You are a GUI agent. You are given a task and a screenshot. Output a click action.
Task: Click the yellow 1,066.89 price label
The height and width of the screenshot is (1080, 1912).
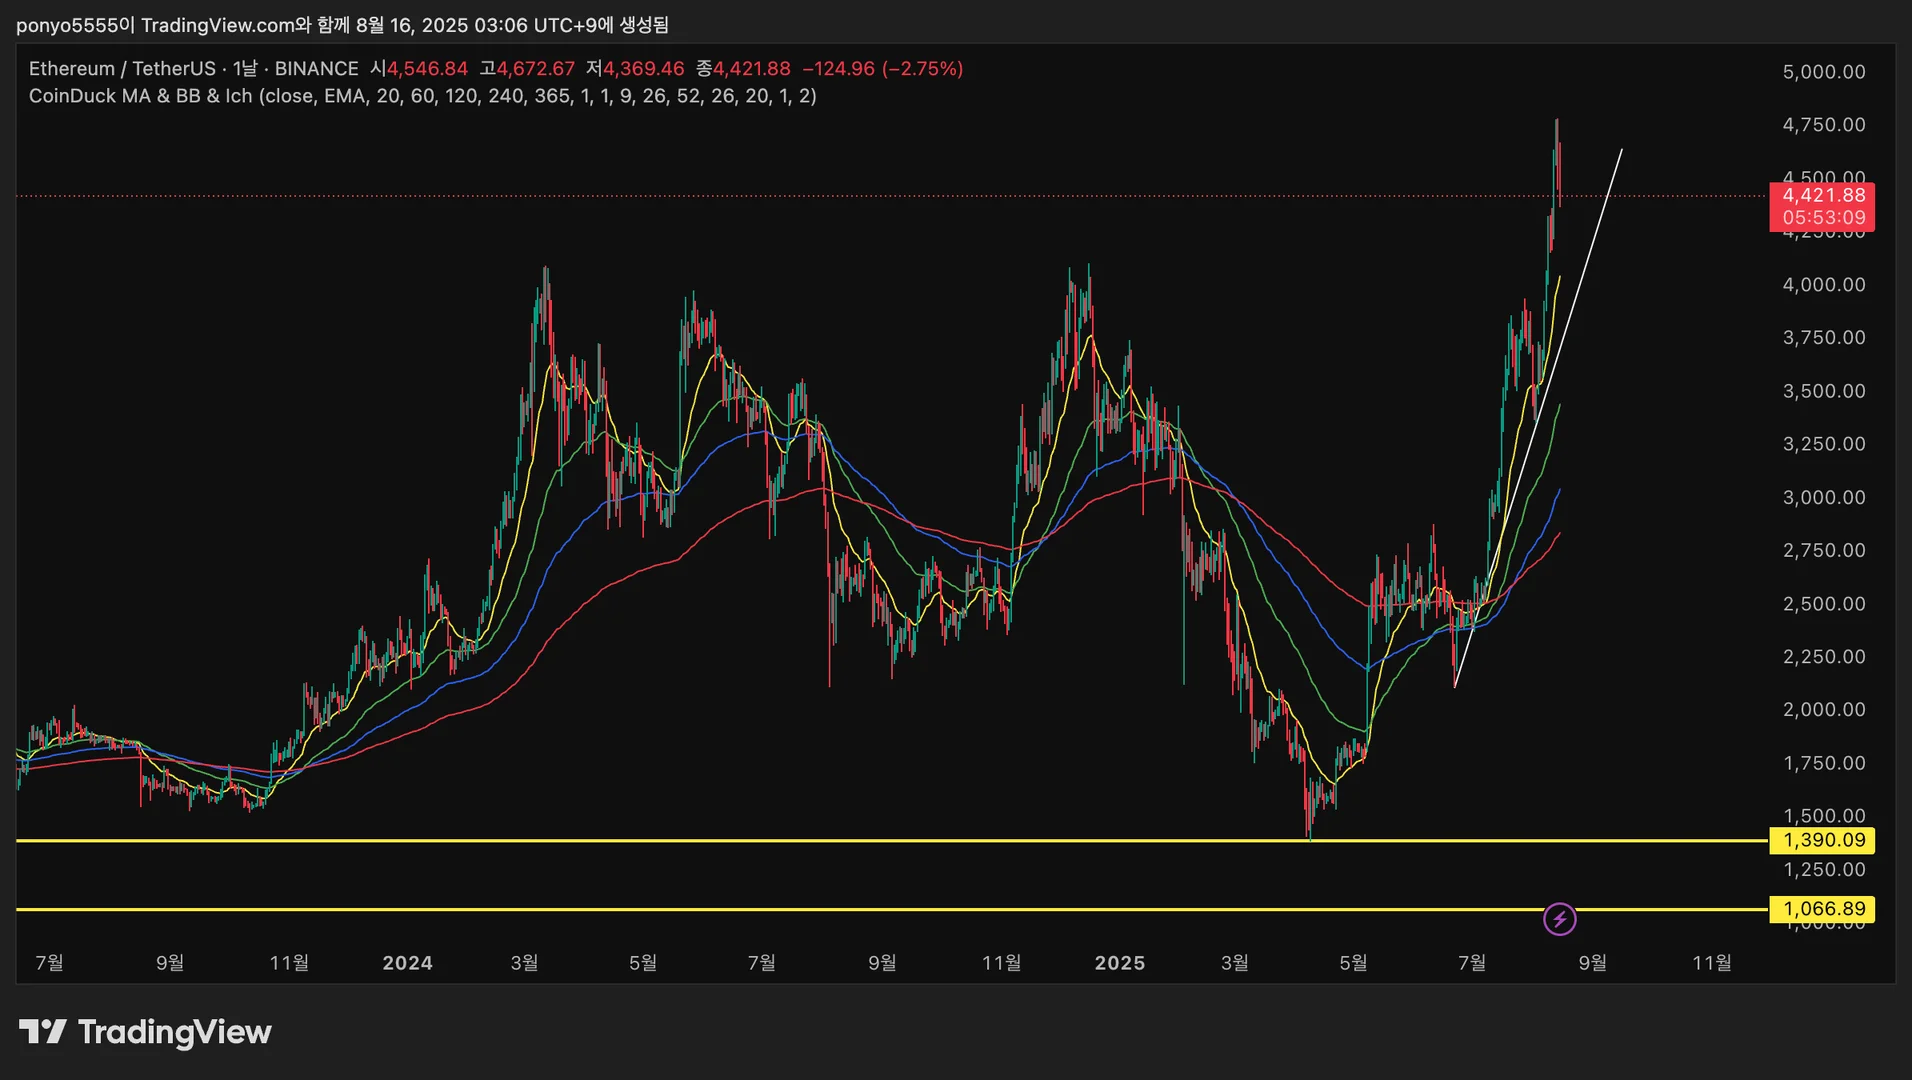[1823, 909]
